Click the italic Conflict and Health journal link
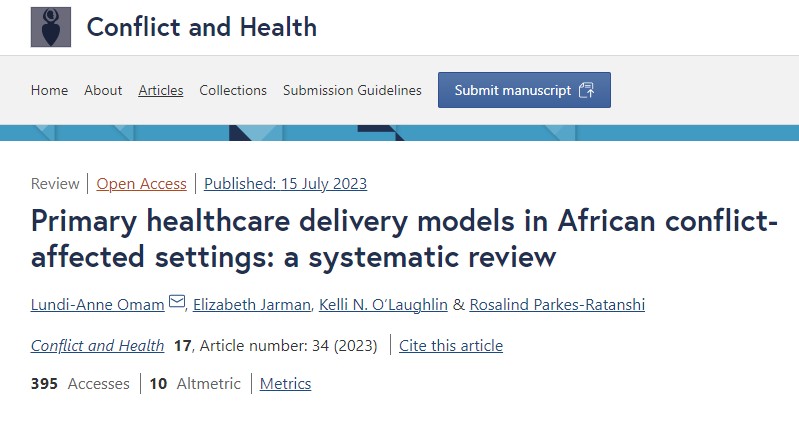Screen dimensions: 799x423 (x=97, y=346)
